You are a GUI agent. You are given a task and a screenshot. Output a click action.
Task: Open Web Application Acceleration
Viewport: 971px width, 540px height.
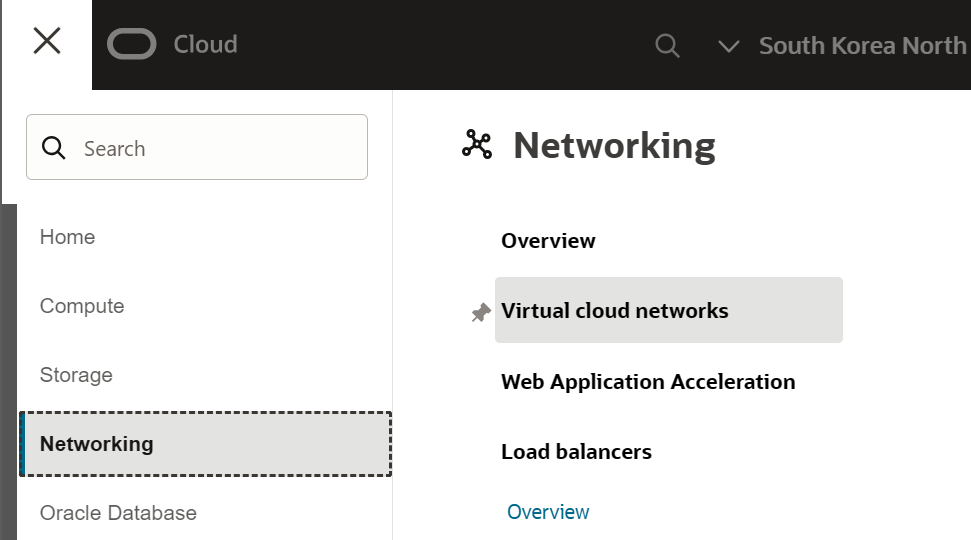tap(648, 381)
